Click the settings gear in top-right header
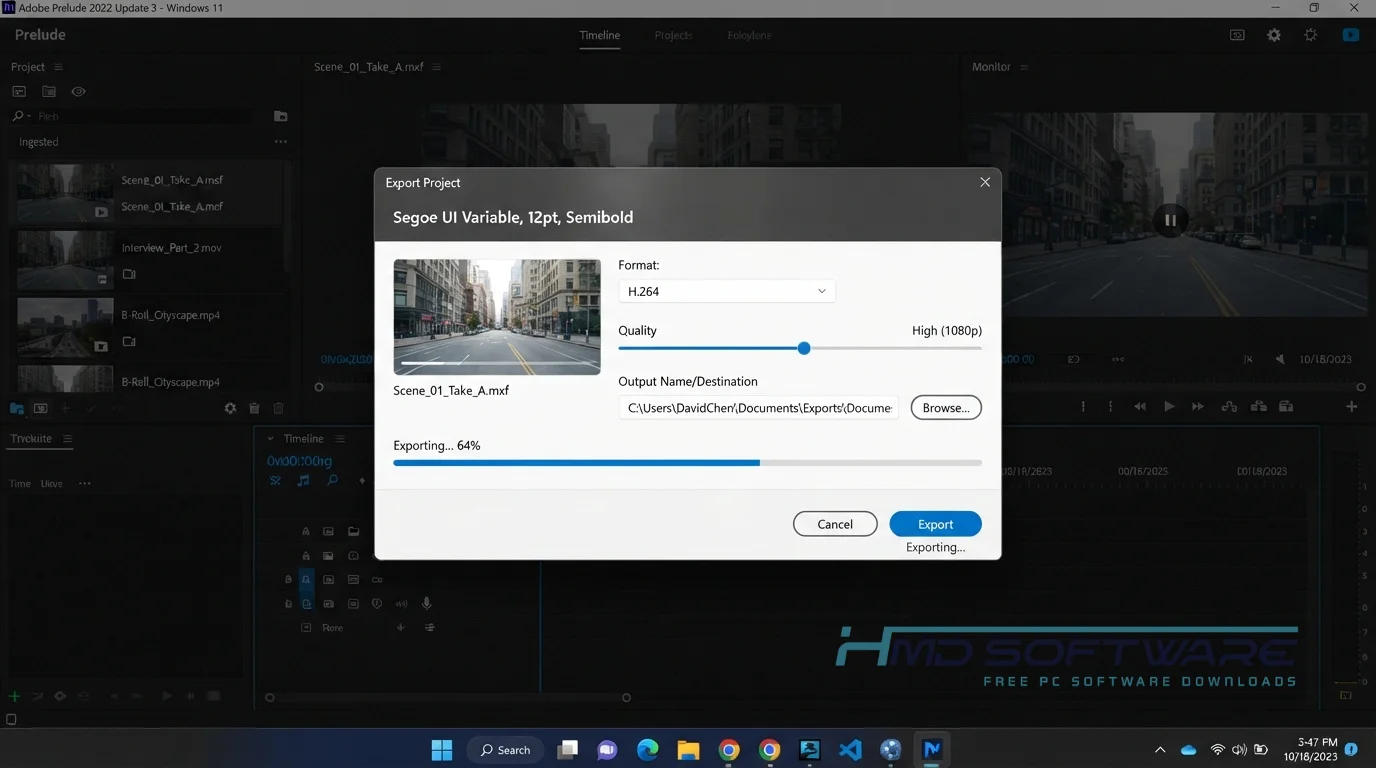 (1274, 35)
